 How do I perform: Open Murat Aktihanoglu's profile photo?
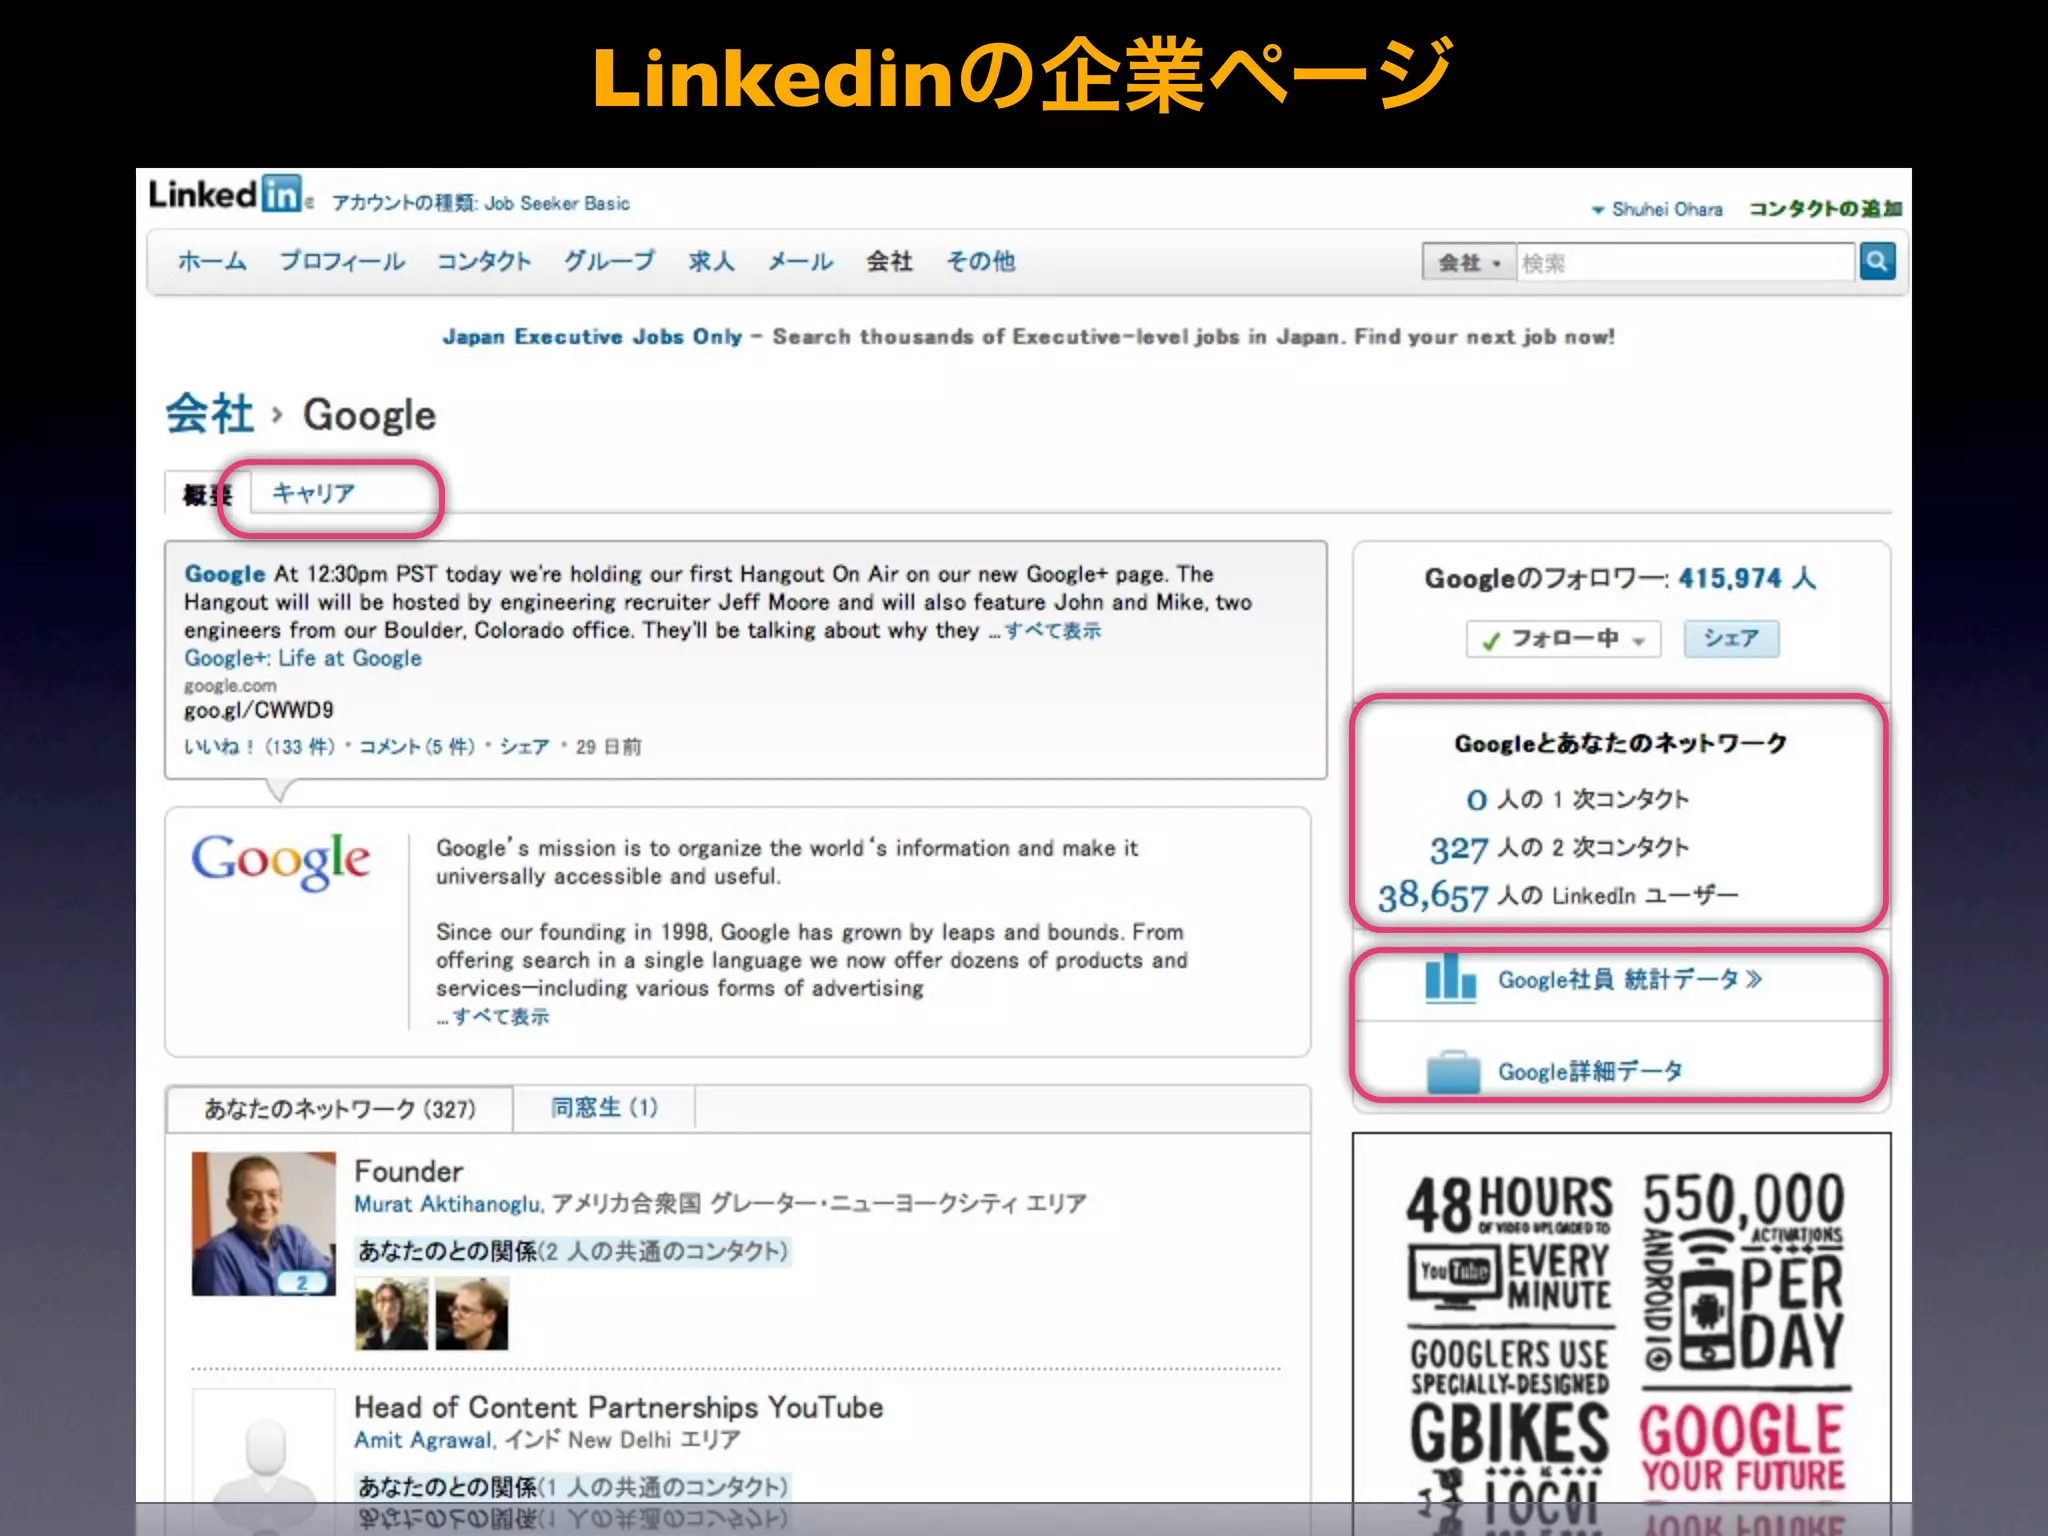click(x=264, y=1223)
